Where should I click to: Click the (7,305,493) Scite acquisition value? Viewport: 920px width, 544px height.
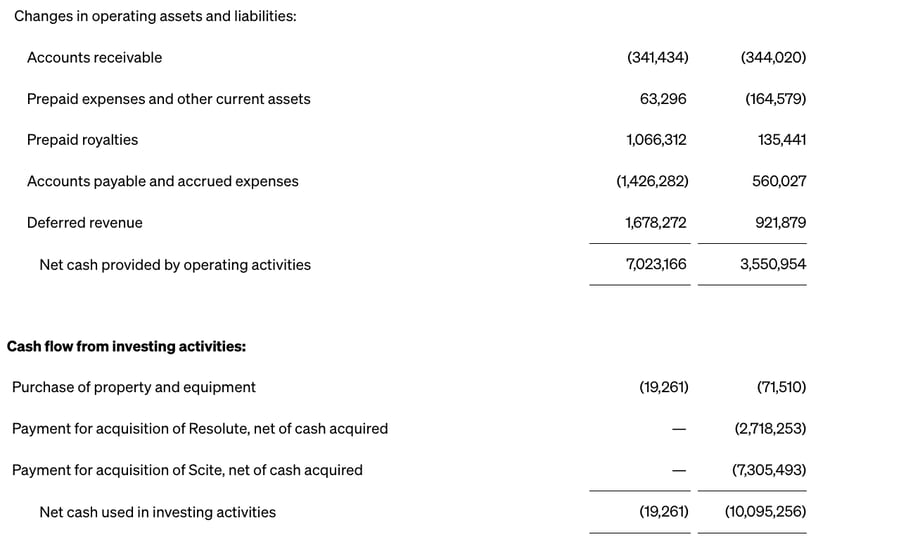tap(769, 470)
